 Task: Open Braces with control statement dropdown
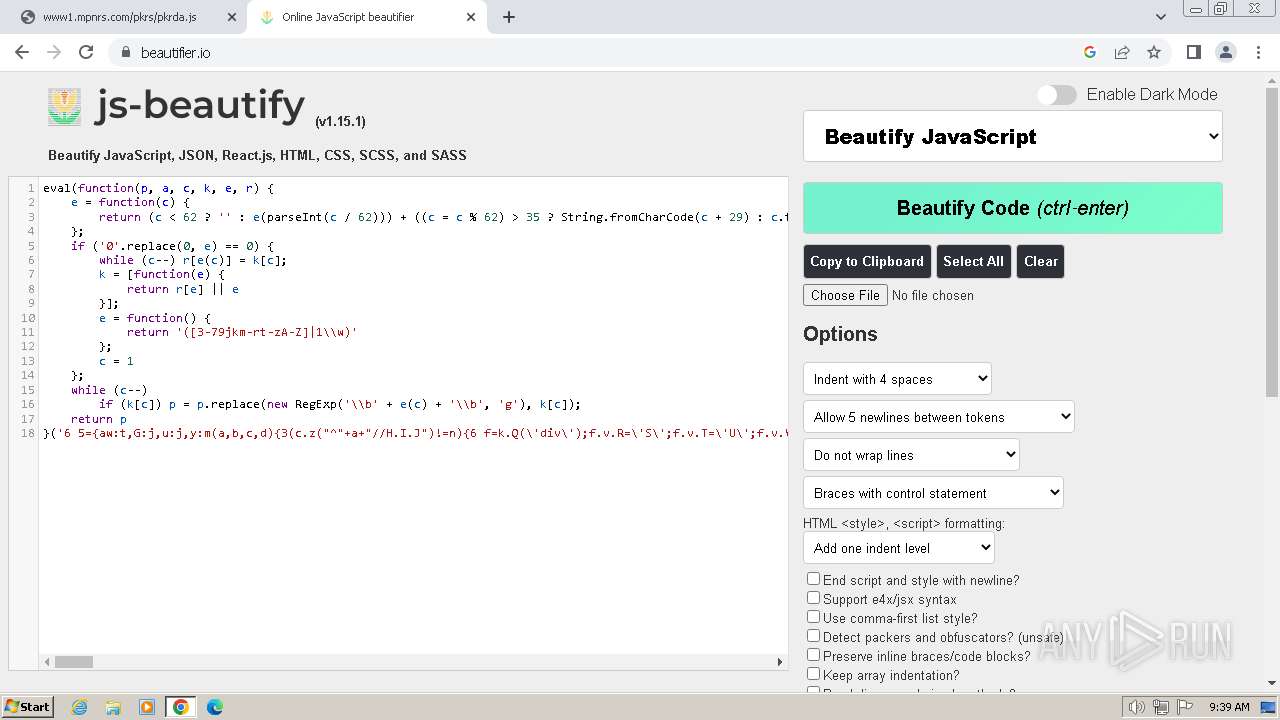coord(933,493)
